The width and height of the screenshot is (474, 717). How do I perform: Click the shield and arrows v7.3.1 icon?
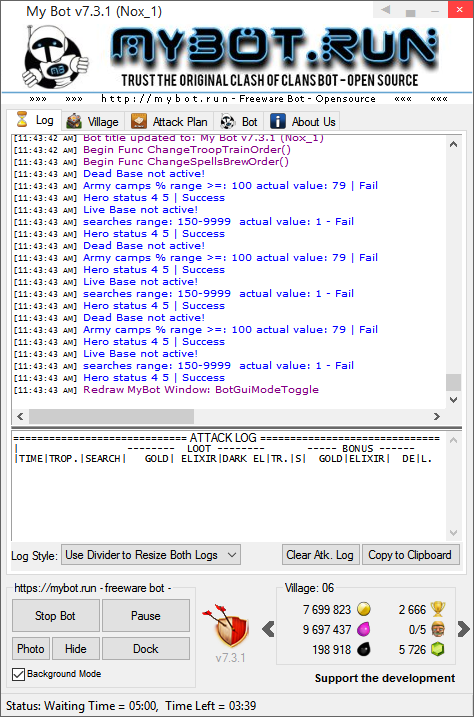tap(228, 626)
